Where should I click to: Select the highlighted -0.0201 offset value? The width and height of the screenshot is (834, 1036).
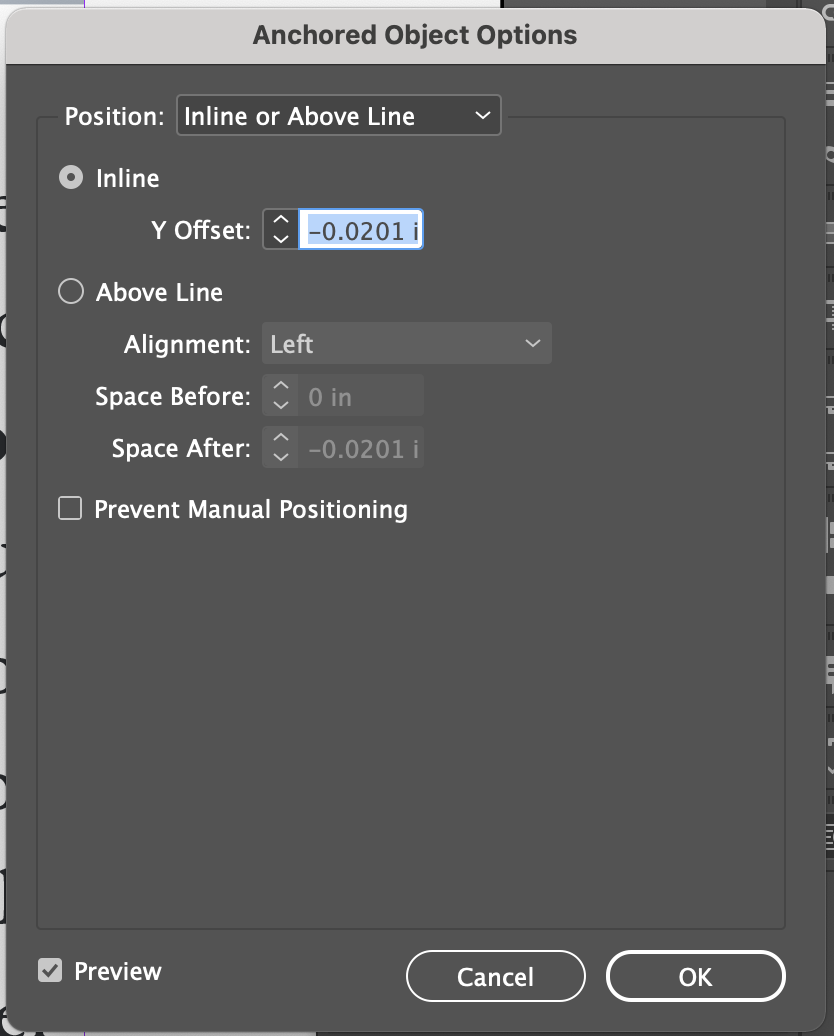[360, 229]
